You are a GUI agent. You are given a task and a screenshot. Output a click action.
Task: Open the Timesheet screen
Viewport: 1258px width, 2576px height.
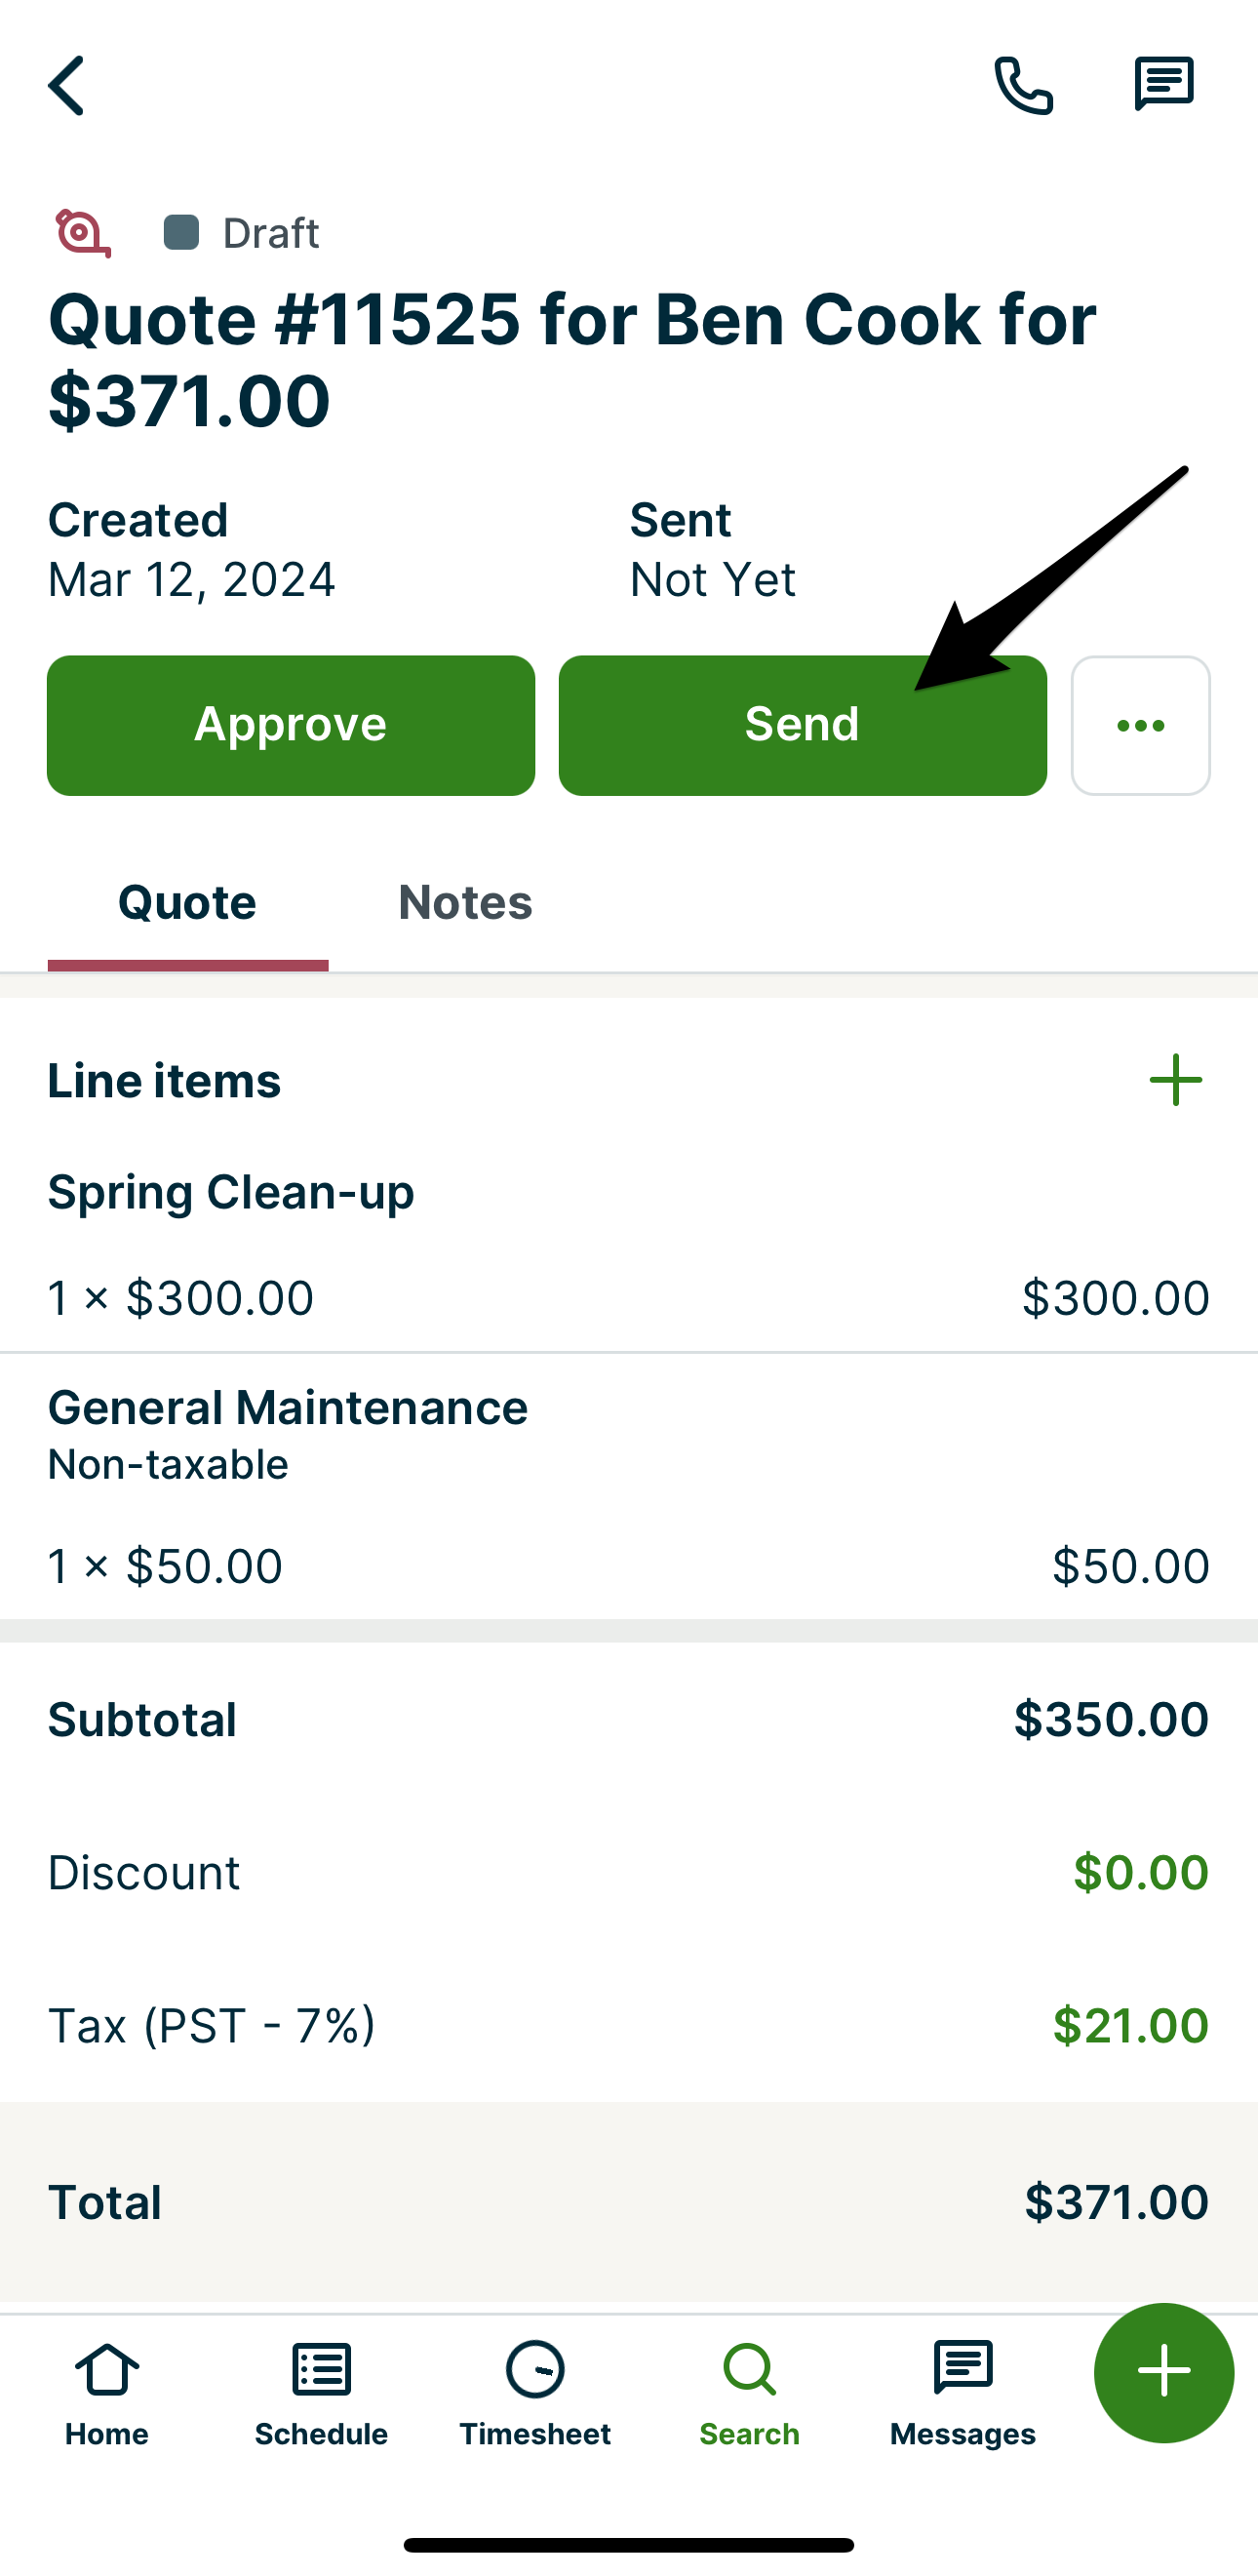pyautogui.click(x=535, y=2393)
